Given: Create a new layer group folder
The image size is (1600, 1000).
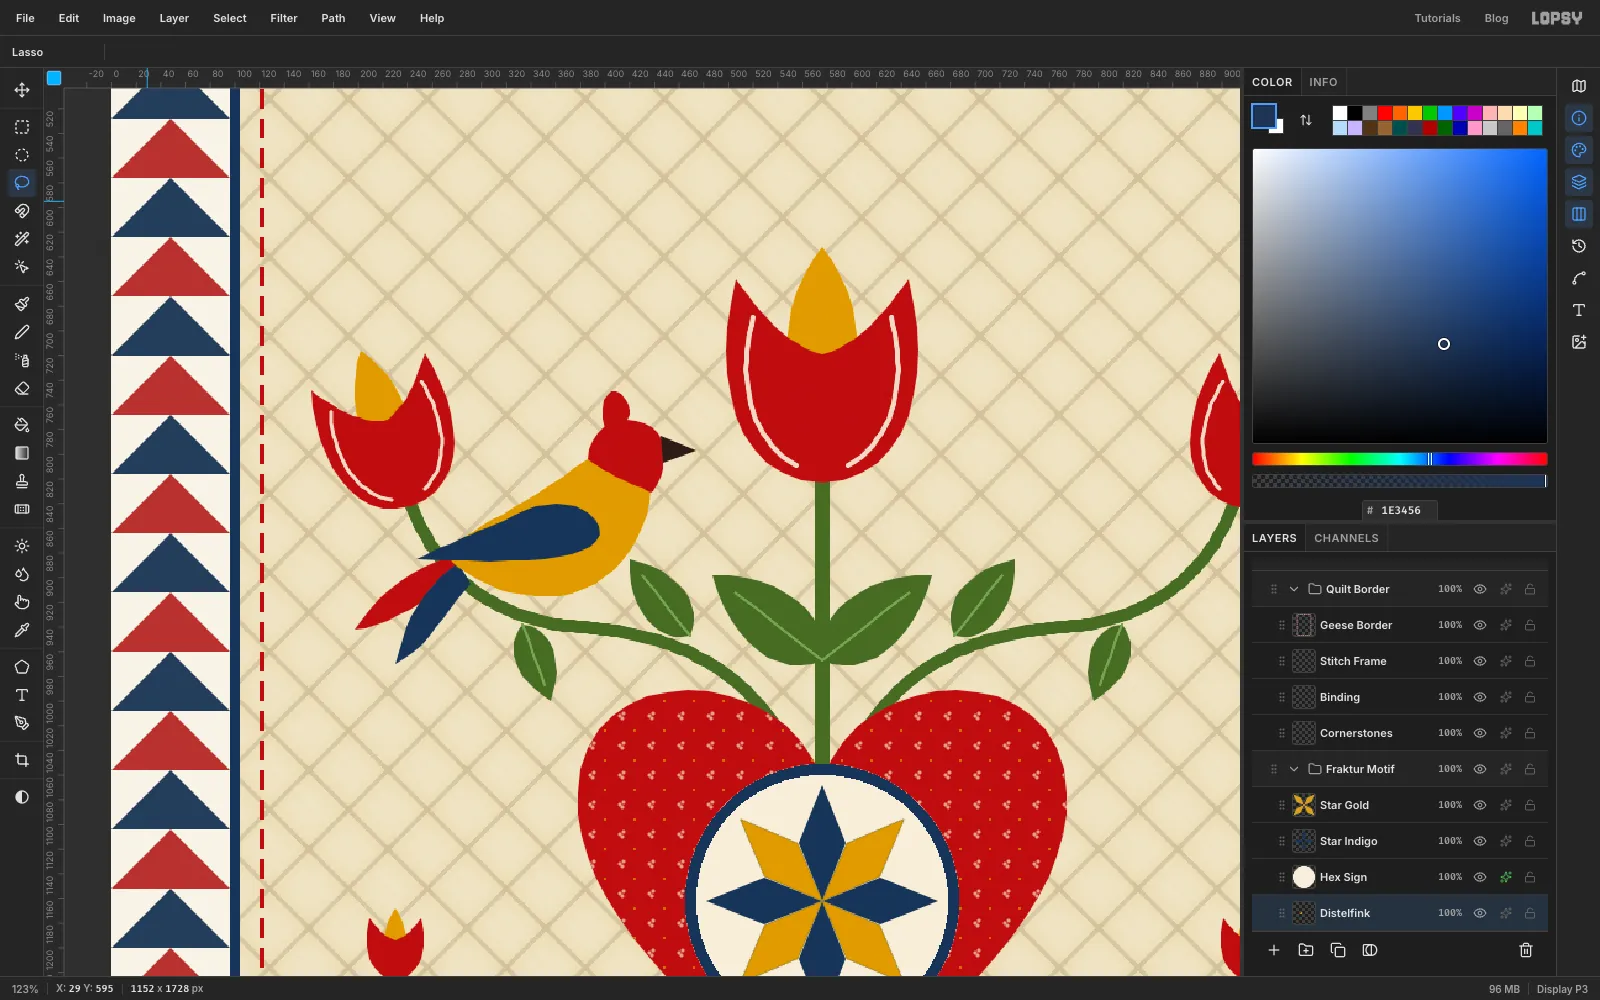Looking at the screenshot, I should click(x=1306, y=950).
